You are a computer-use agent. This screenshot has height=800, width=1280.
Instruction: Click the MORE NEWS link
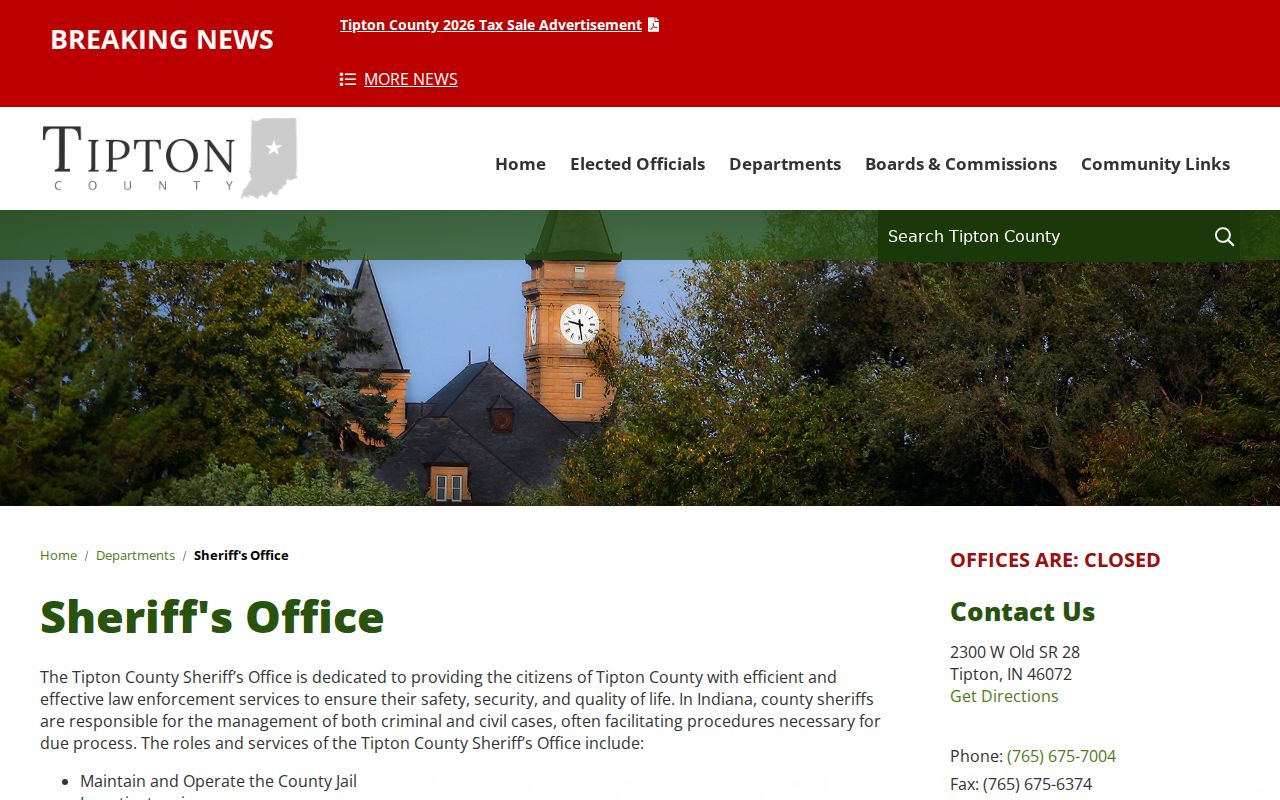[x=411, y=79]
